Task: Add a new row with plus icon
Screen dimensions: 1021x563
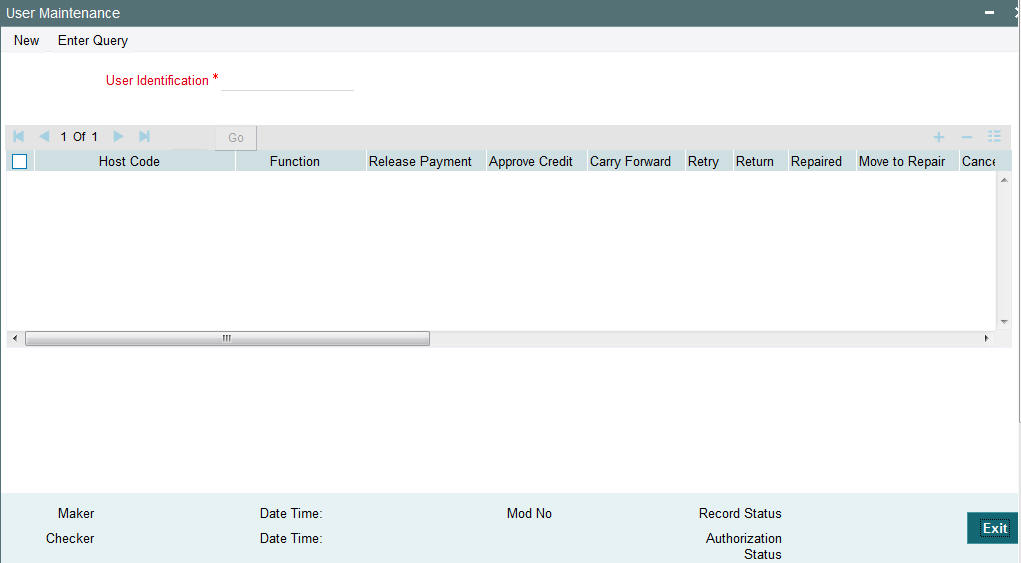Action: (938, 137)
